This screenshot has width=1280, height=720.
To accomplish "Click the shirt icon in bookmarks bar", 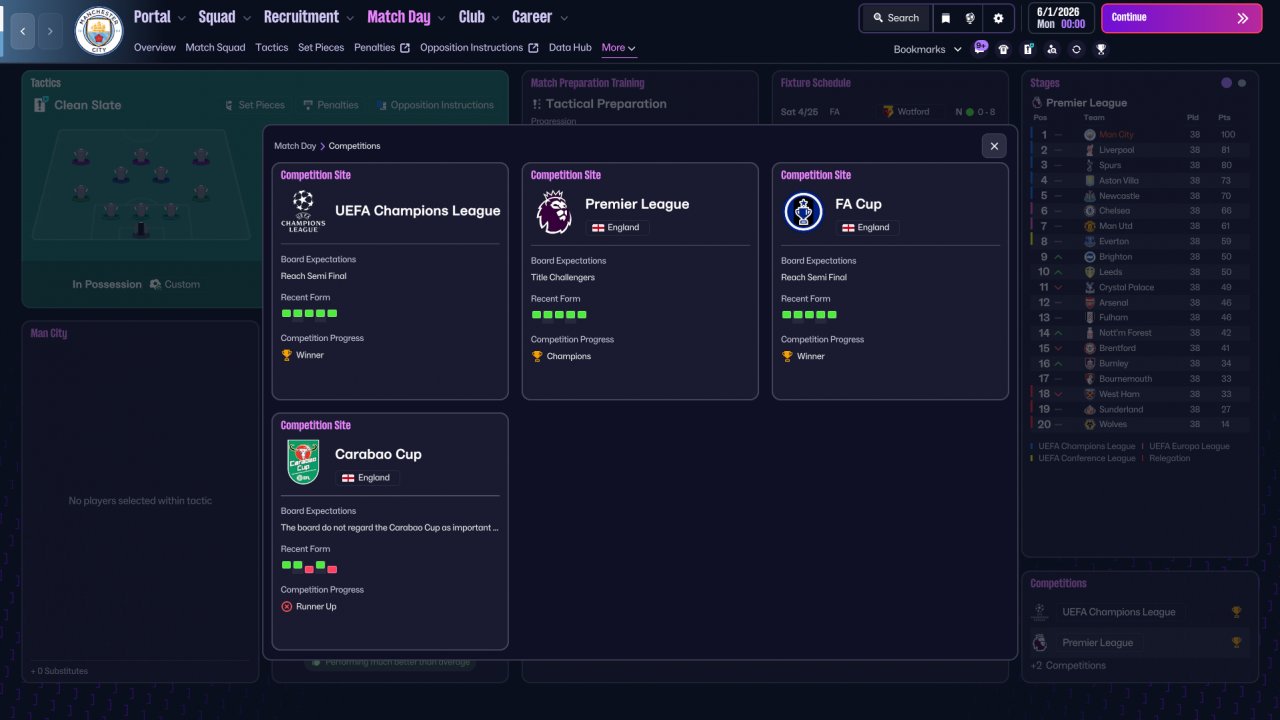I will [1004, 49].
